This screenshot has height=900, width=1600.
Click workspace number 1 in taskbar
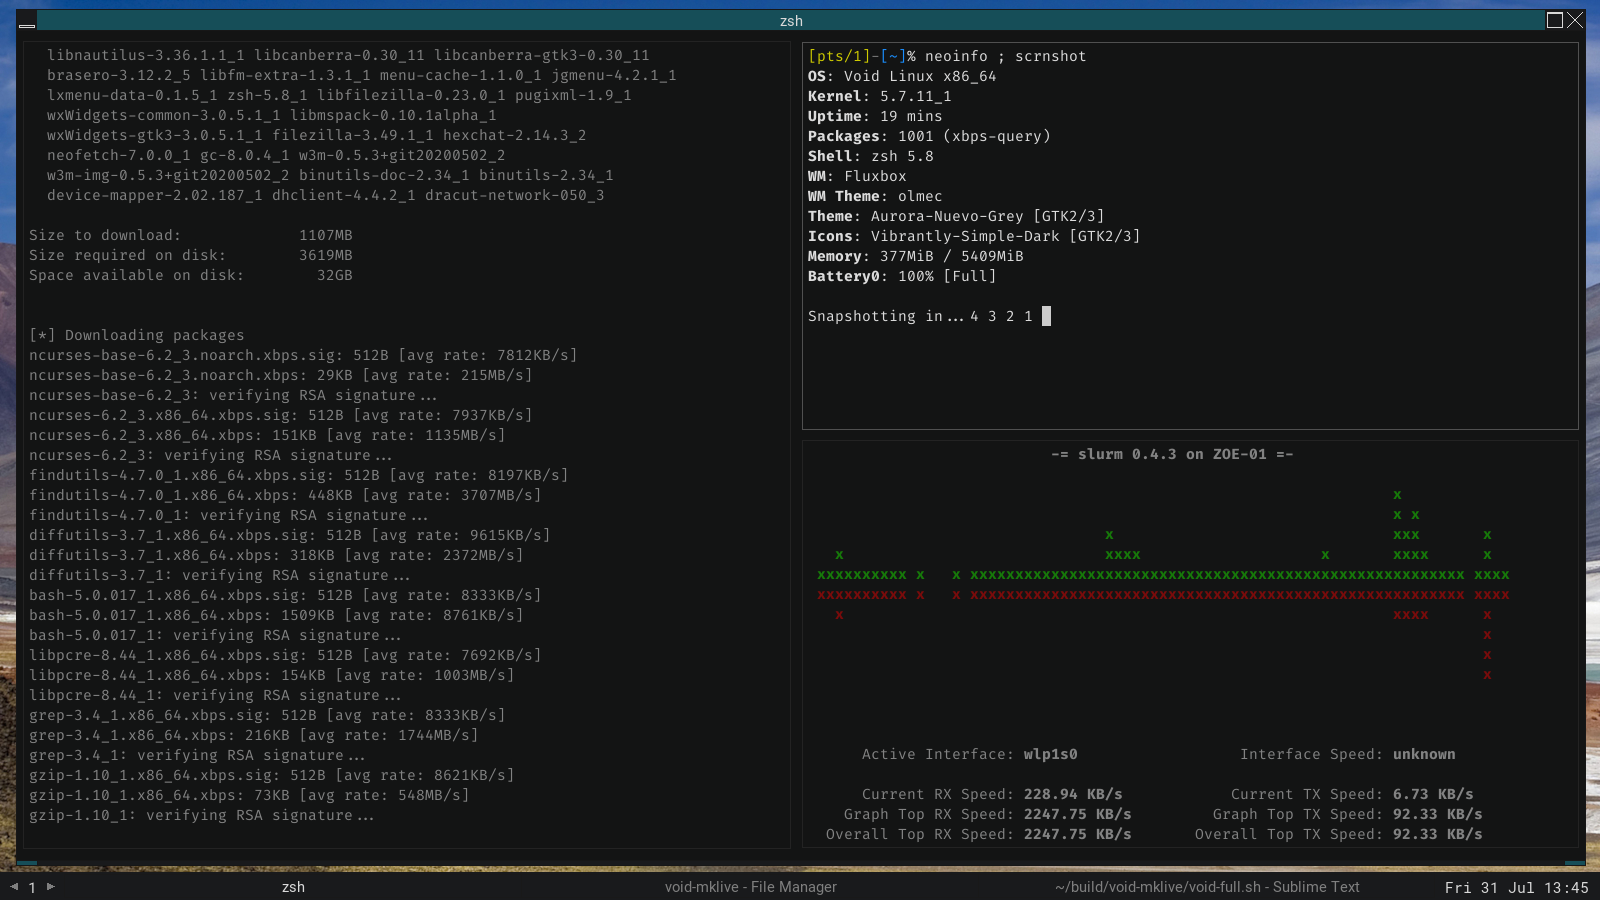coord(32,887)
